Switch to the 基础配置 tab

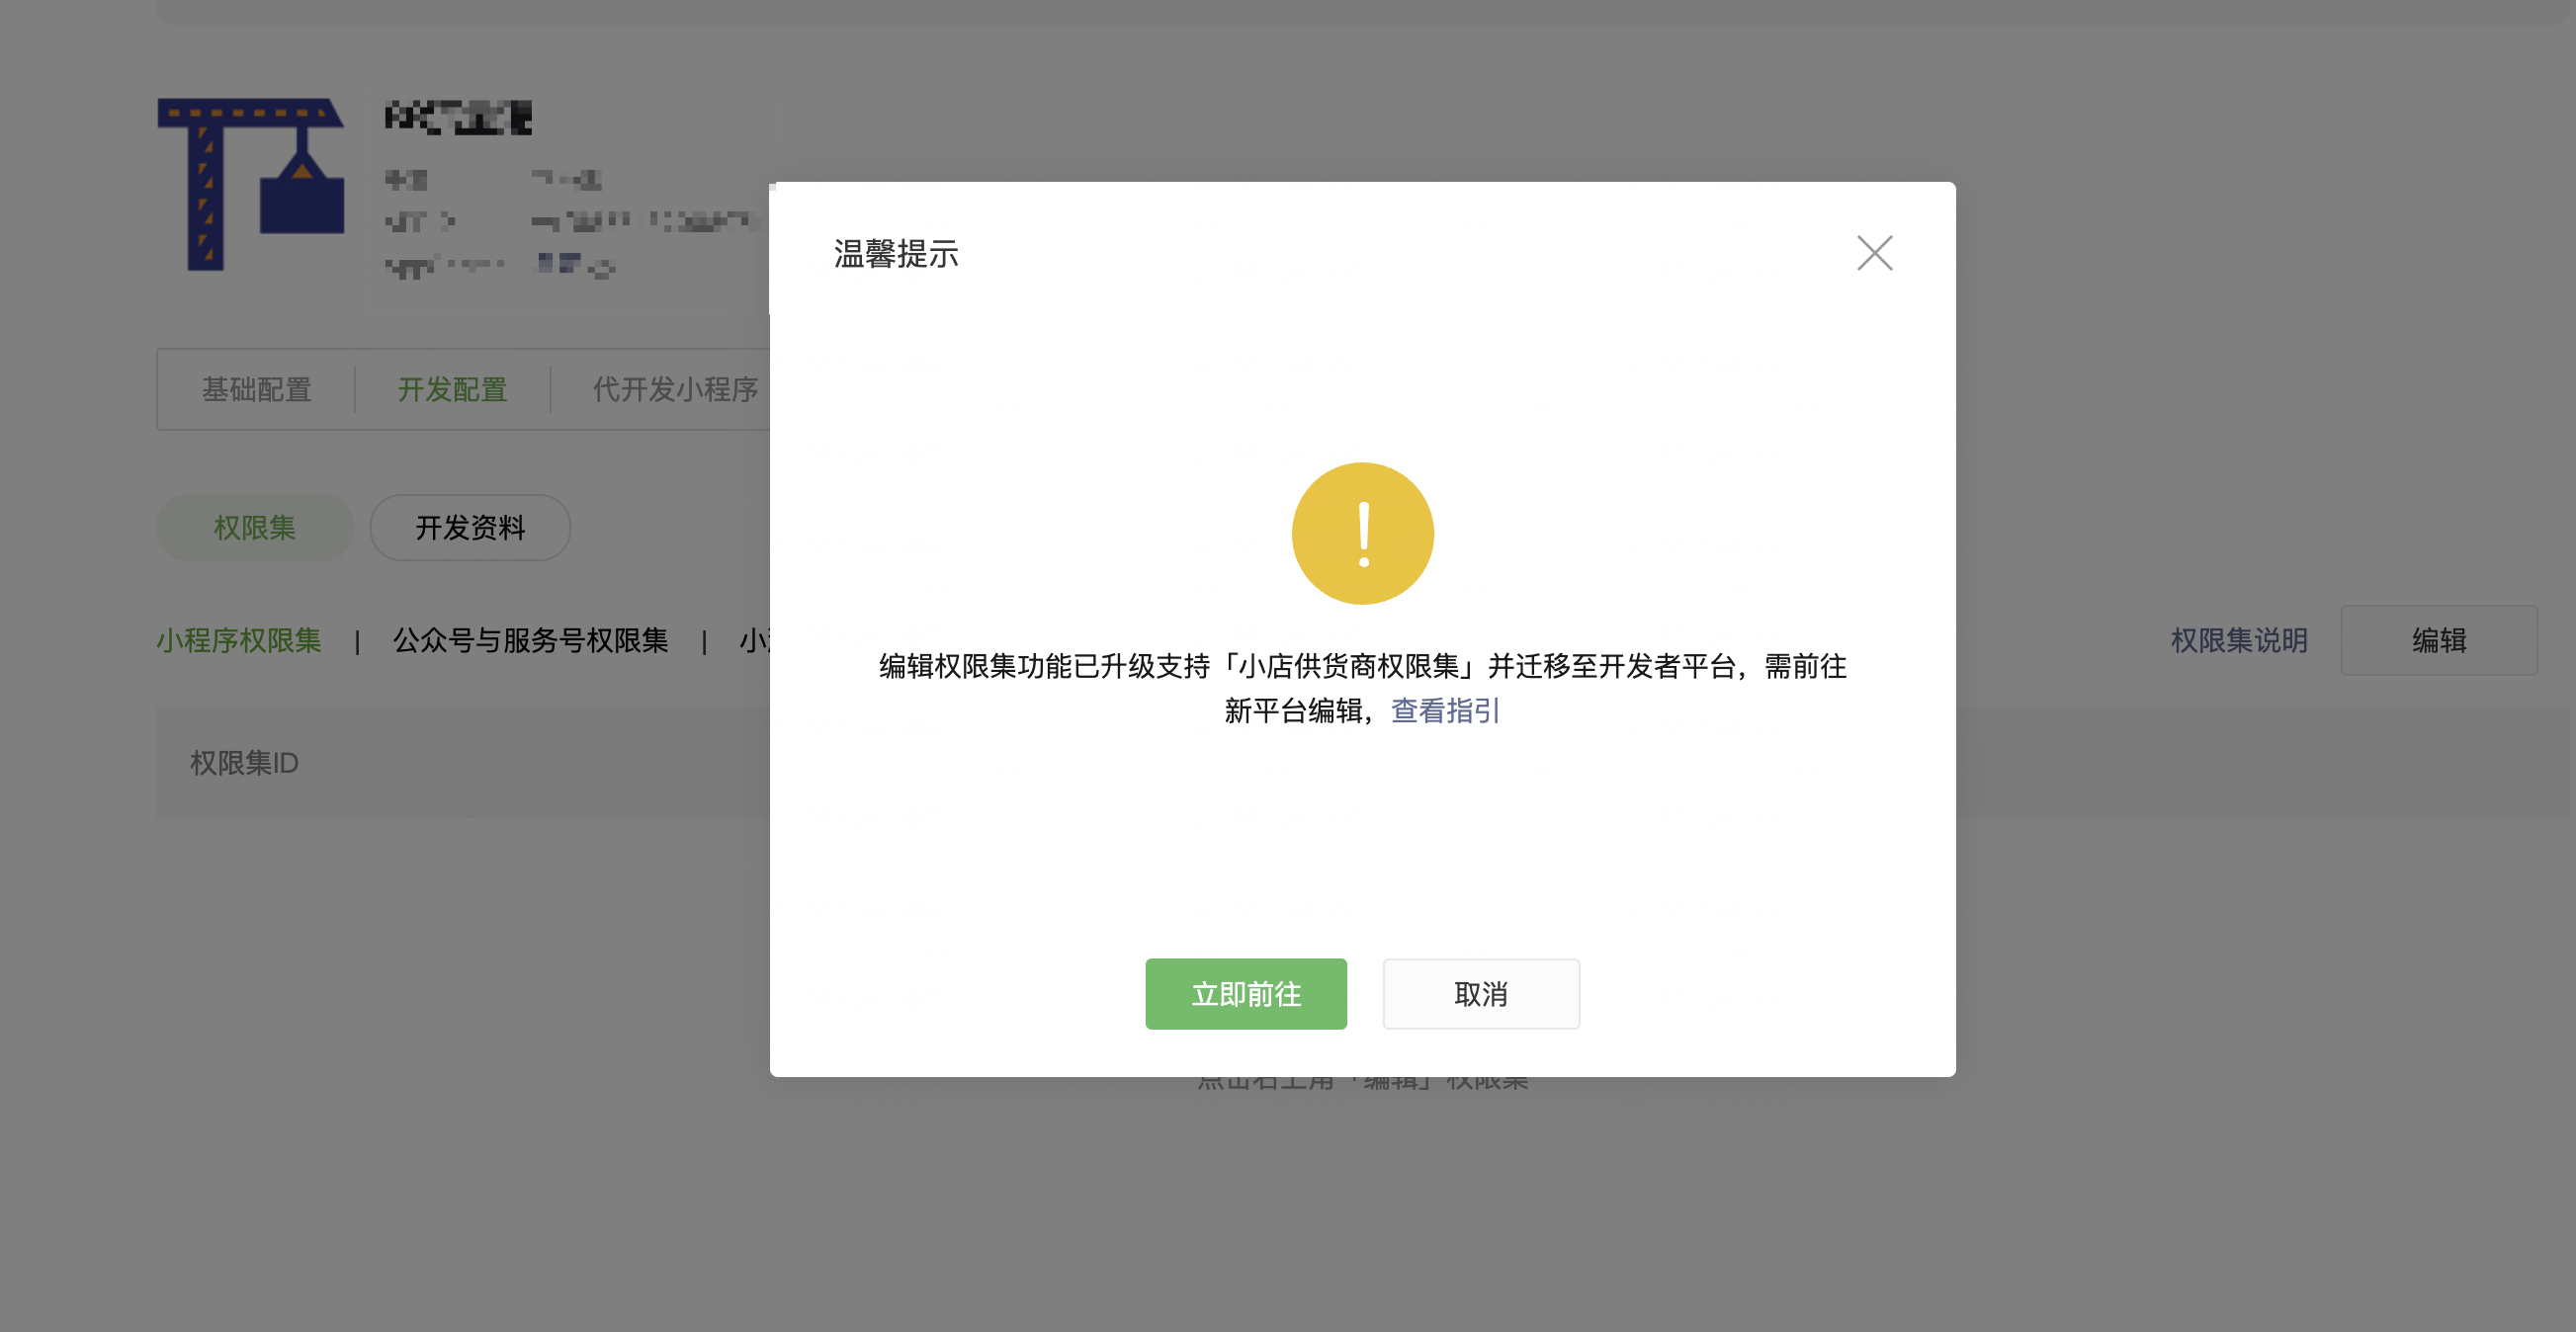(x=257, y=389)
